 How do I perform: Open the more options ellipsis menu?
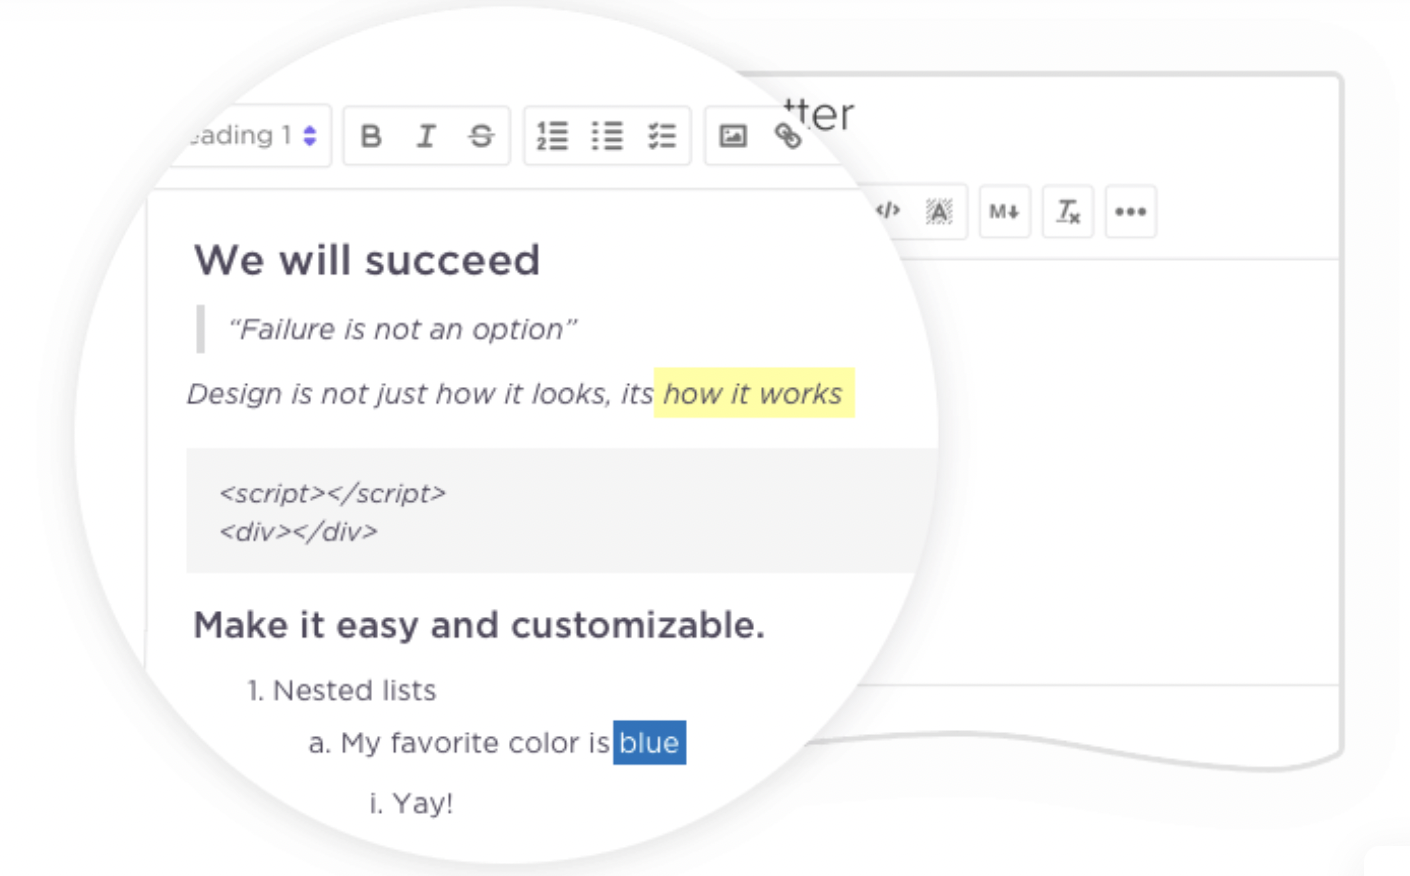(1131, 211)
